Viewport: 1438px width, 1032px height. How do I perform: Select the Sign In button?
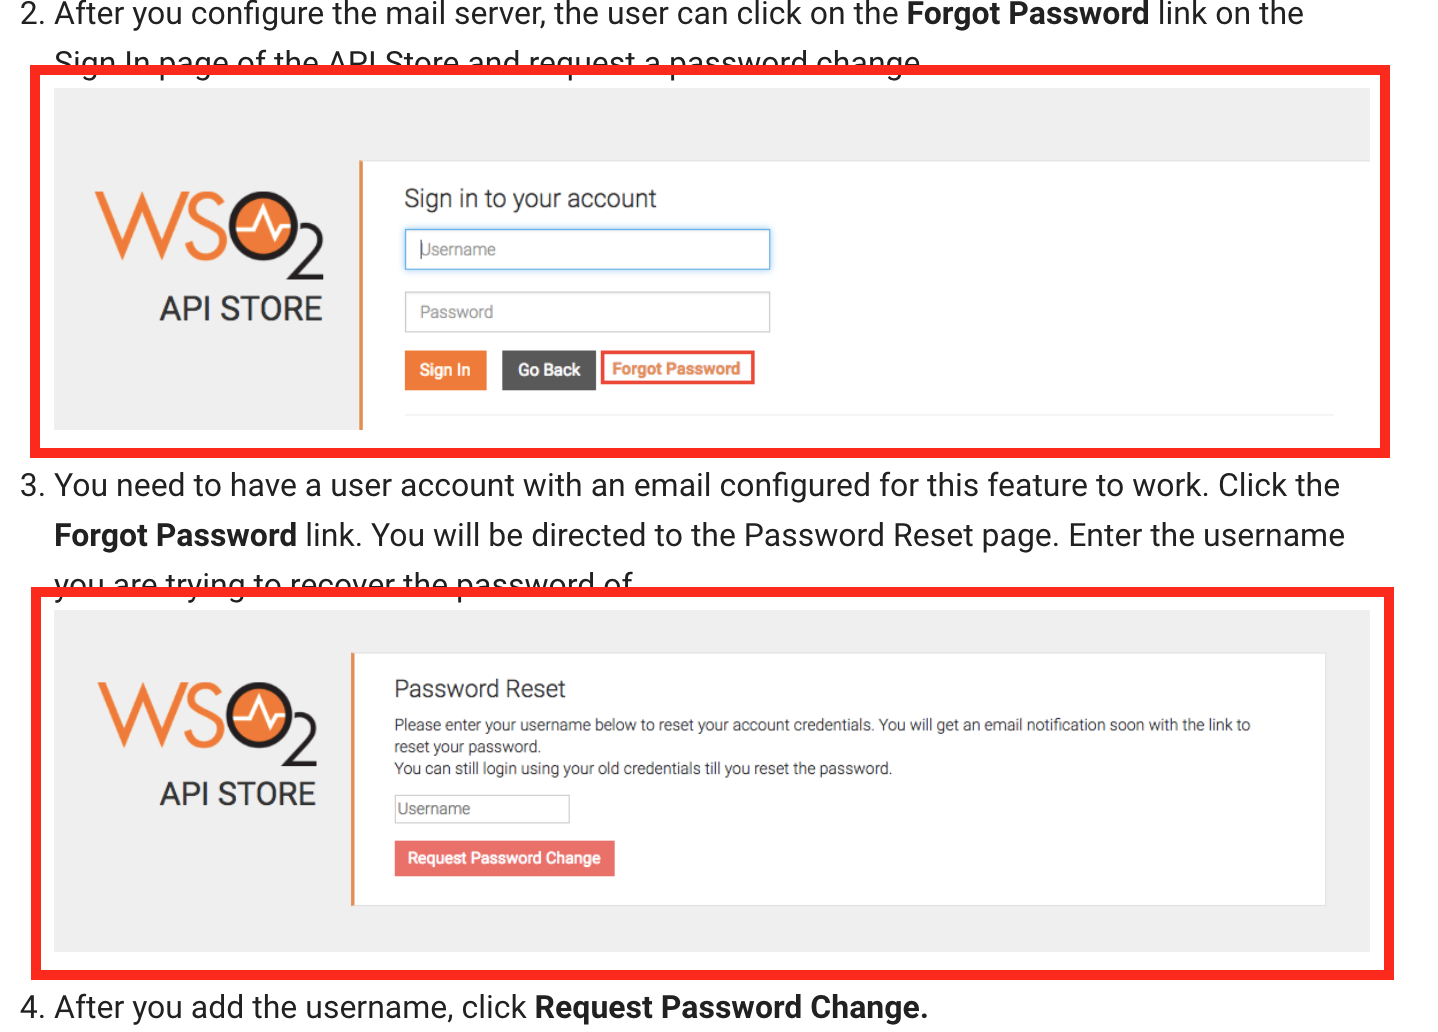445,370
